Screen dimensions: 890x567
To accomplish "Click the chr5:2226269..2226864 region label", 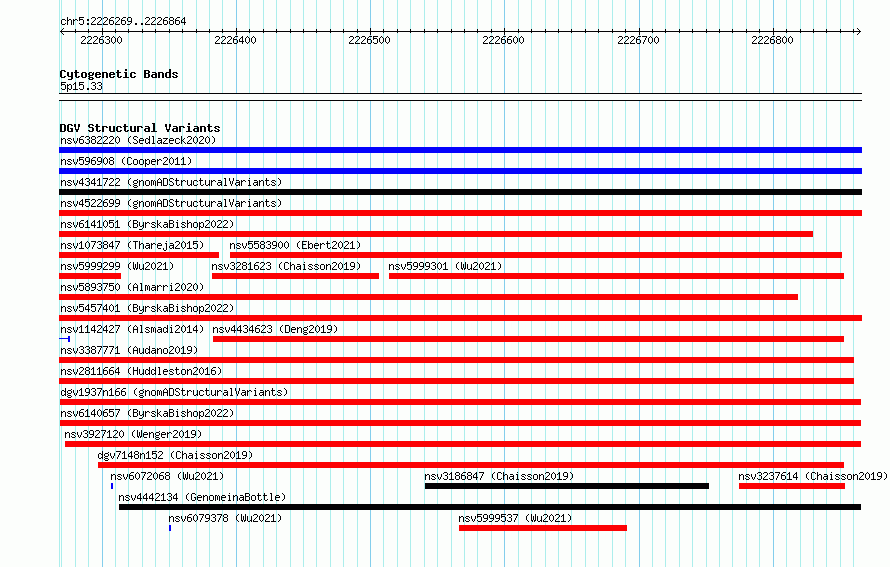I will (123, 21).
